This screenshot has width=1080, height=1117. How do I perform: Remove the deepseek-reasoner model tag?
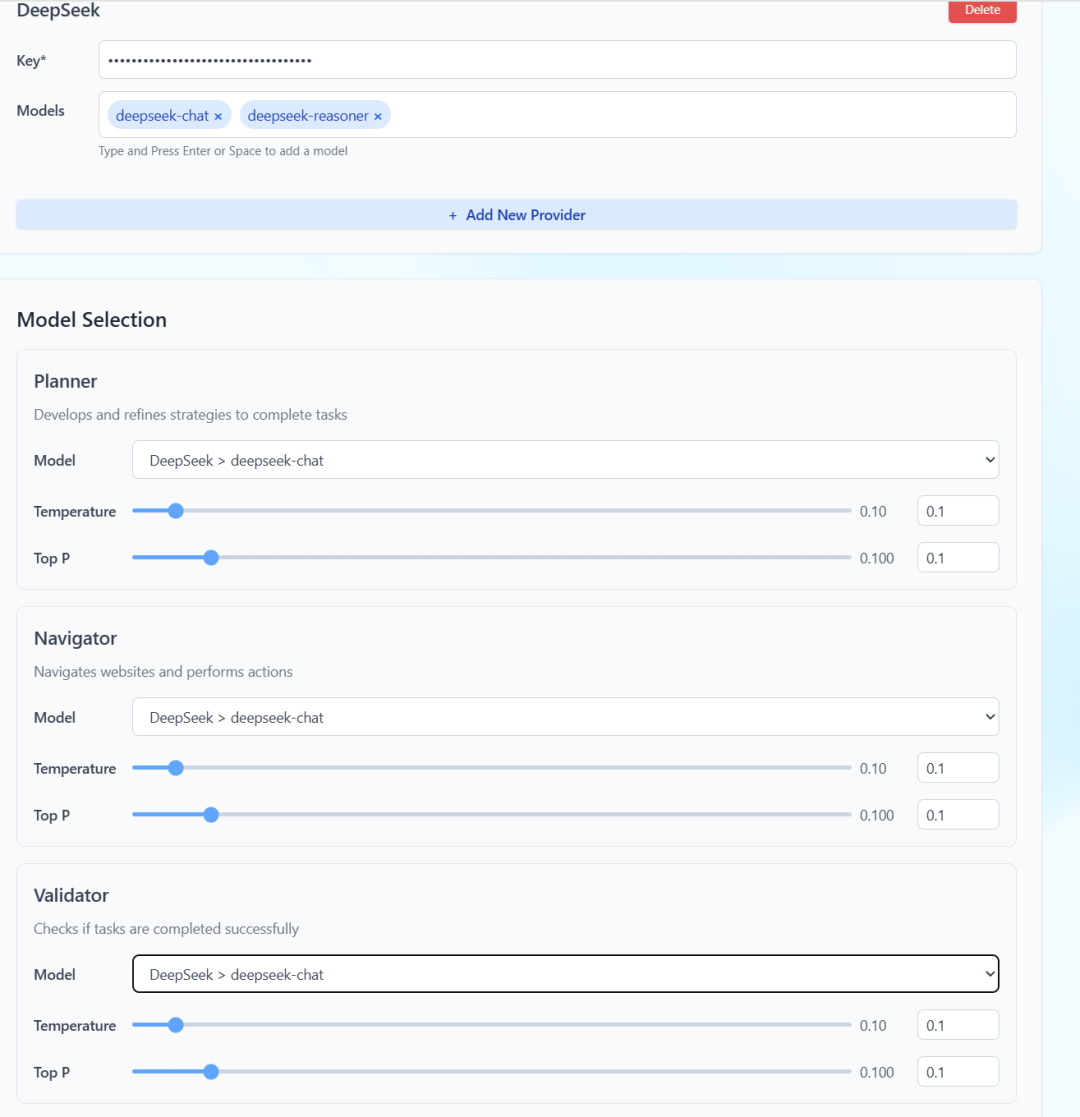[378, 116]
